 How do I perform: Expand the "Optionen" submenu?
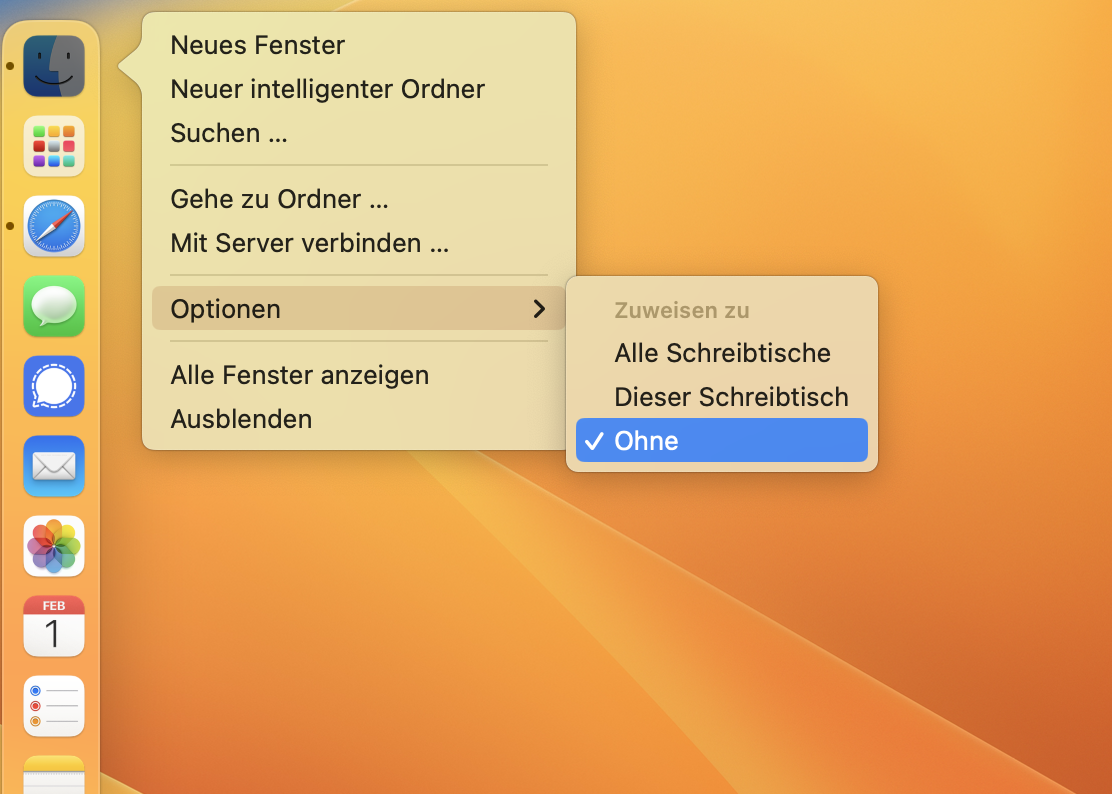point(358,309)
